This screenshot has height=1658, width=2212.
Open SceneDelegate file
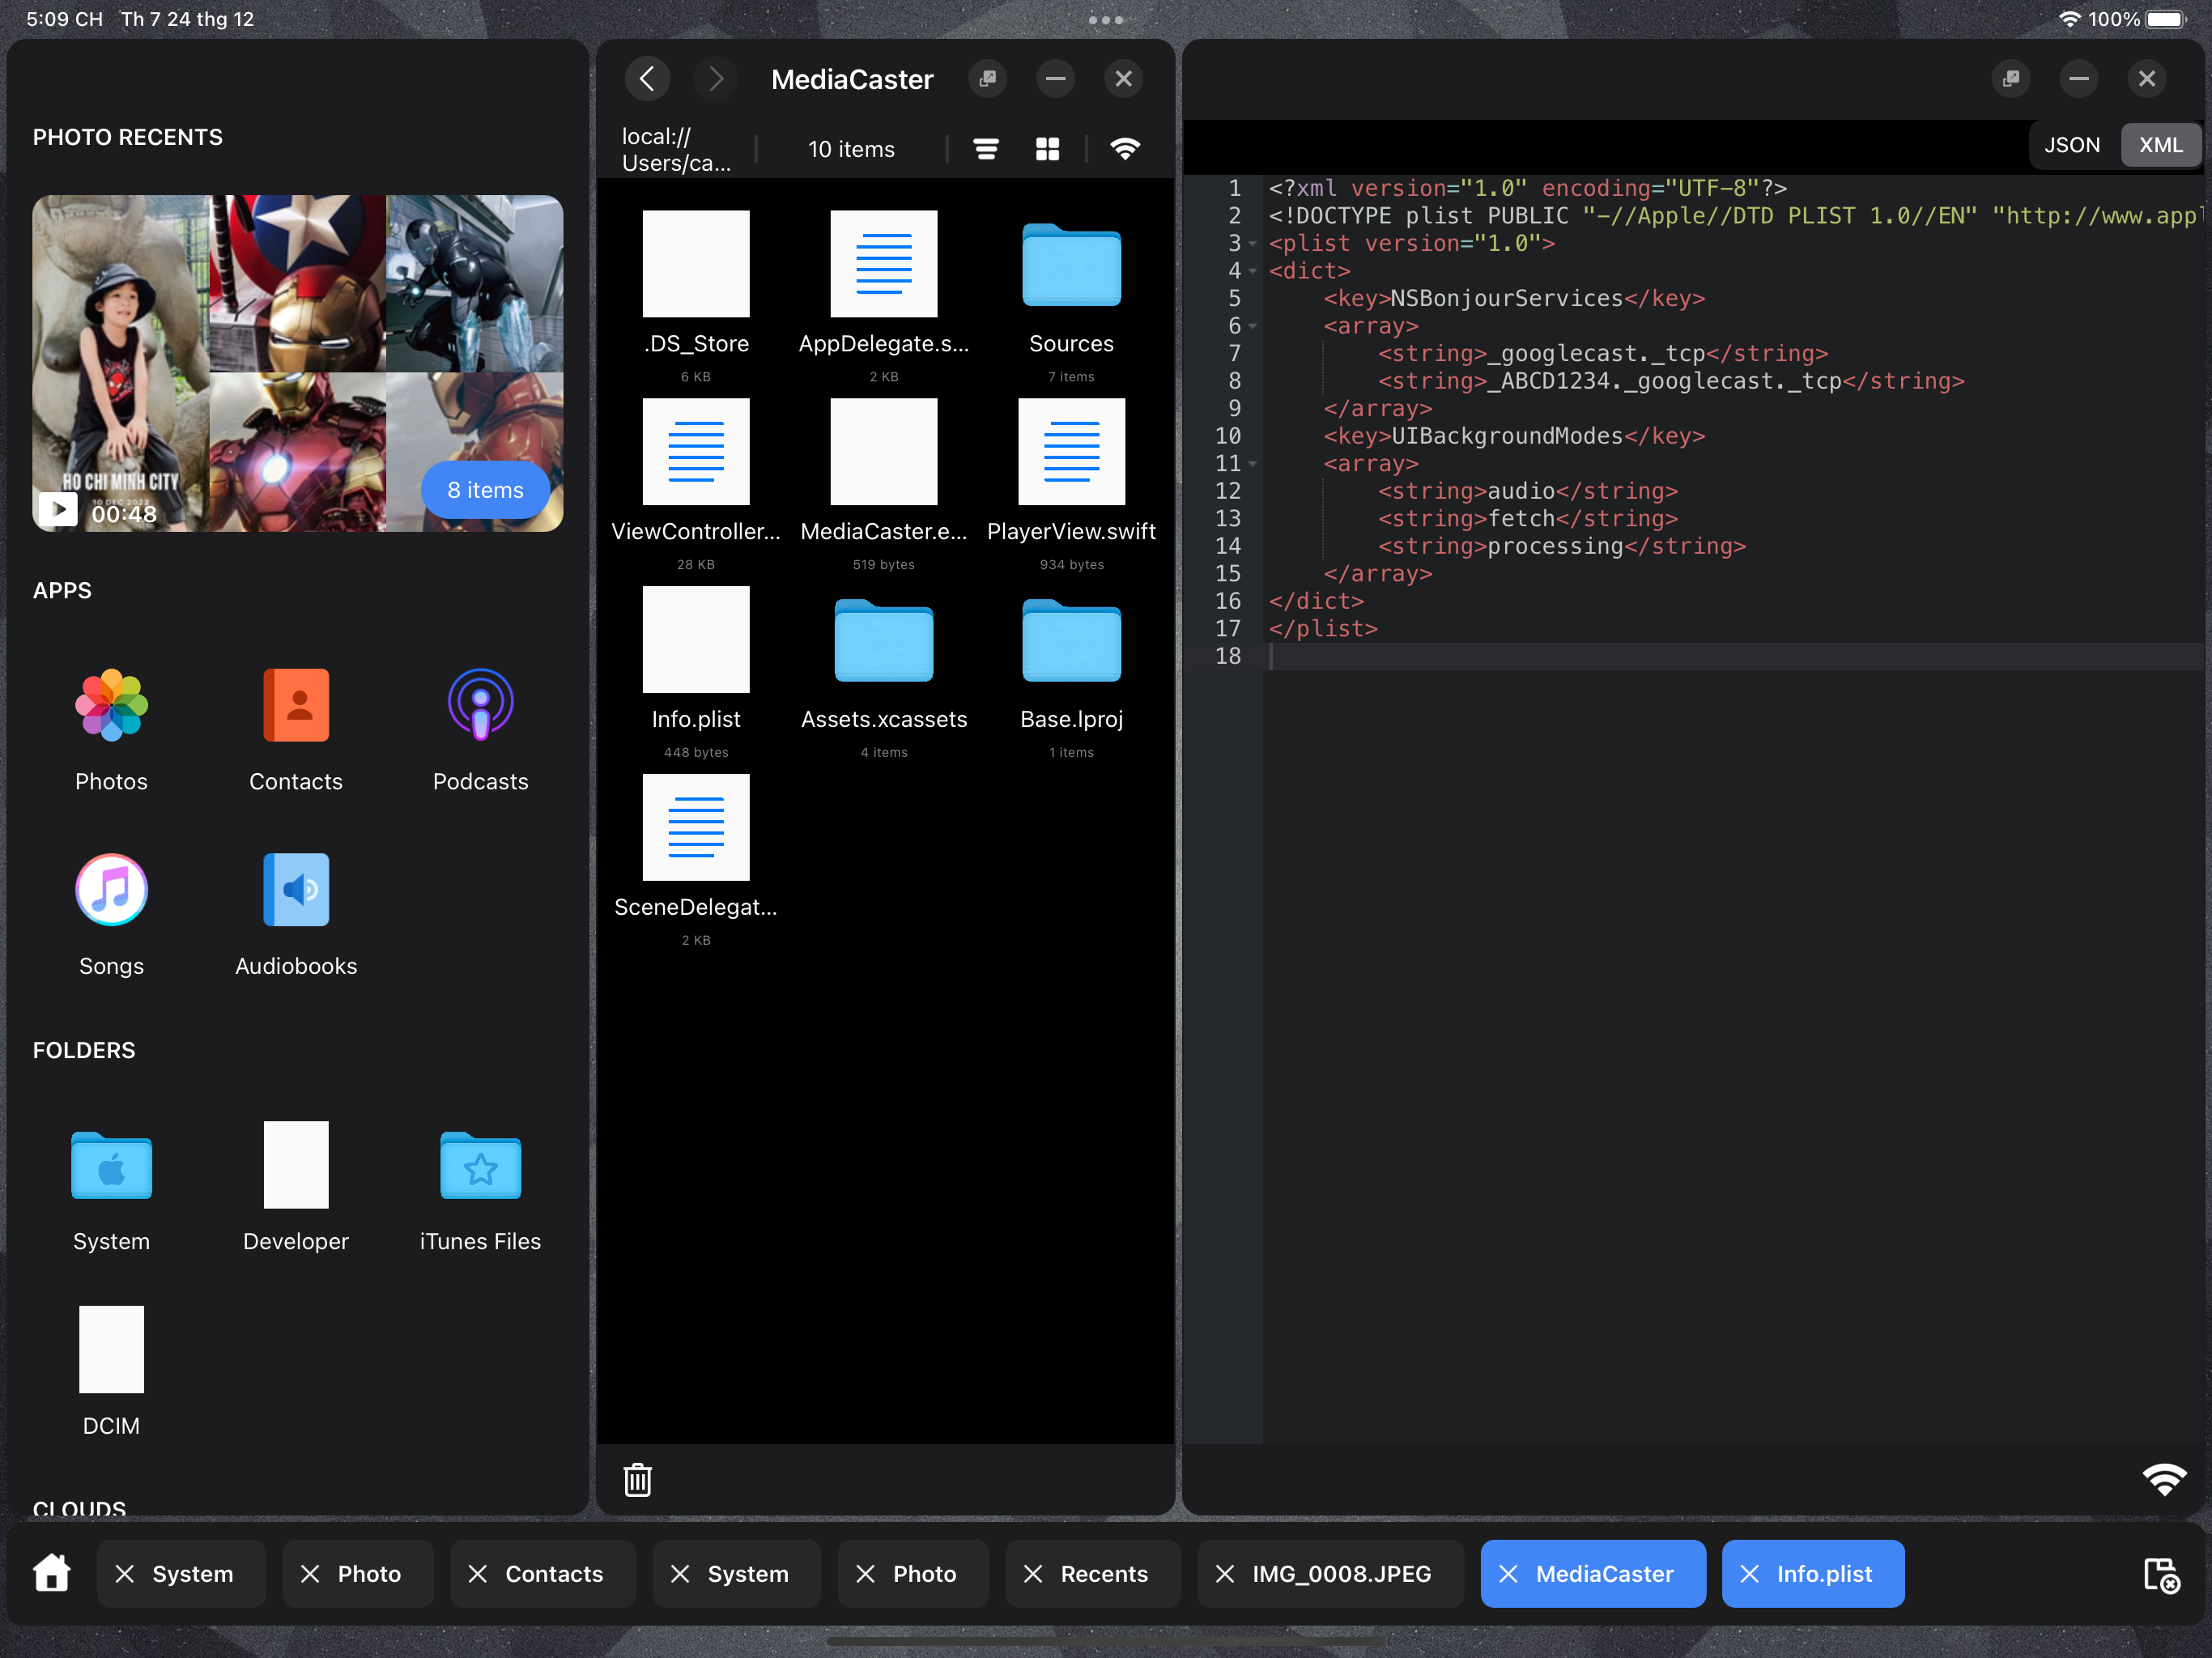tap(696, 861)
